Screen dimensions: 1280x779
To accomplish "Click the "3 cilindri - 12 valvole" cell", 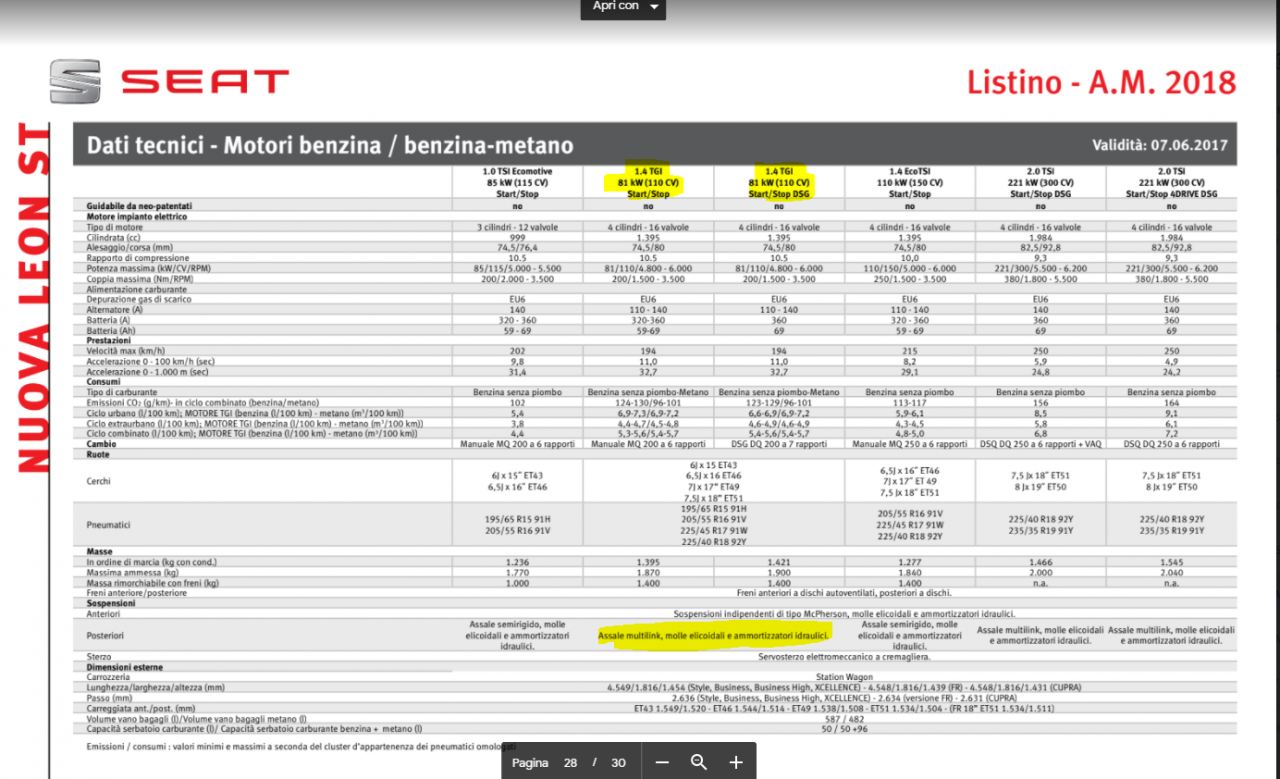I will point(518,227).
